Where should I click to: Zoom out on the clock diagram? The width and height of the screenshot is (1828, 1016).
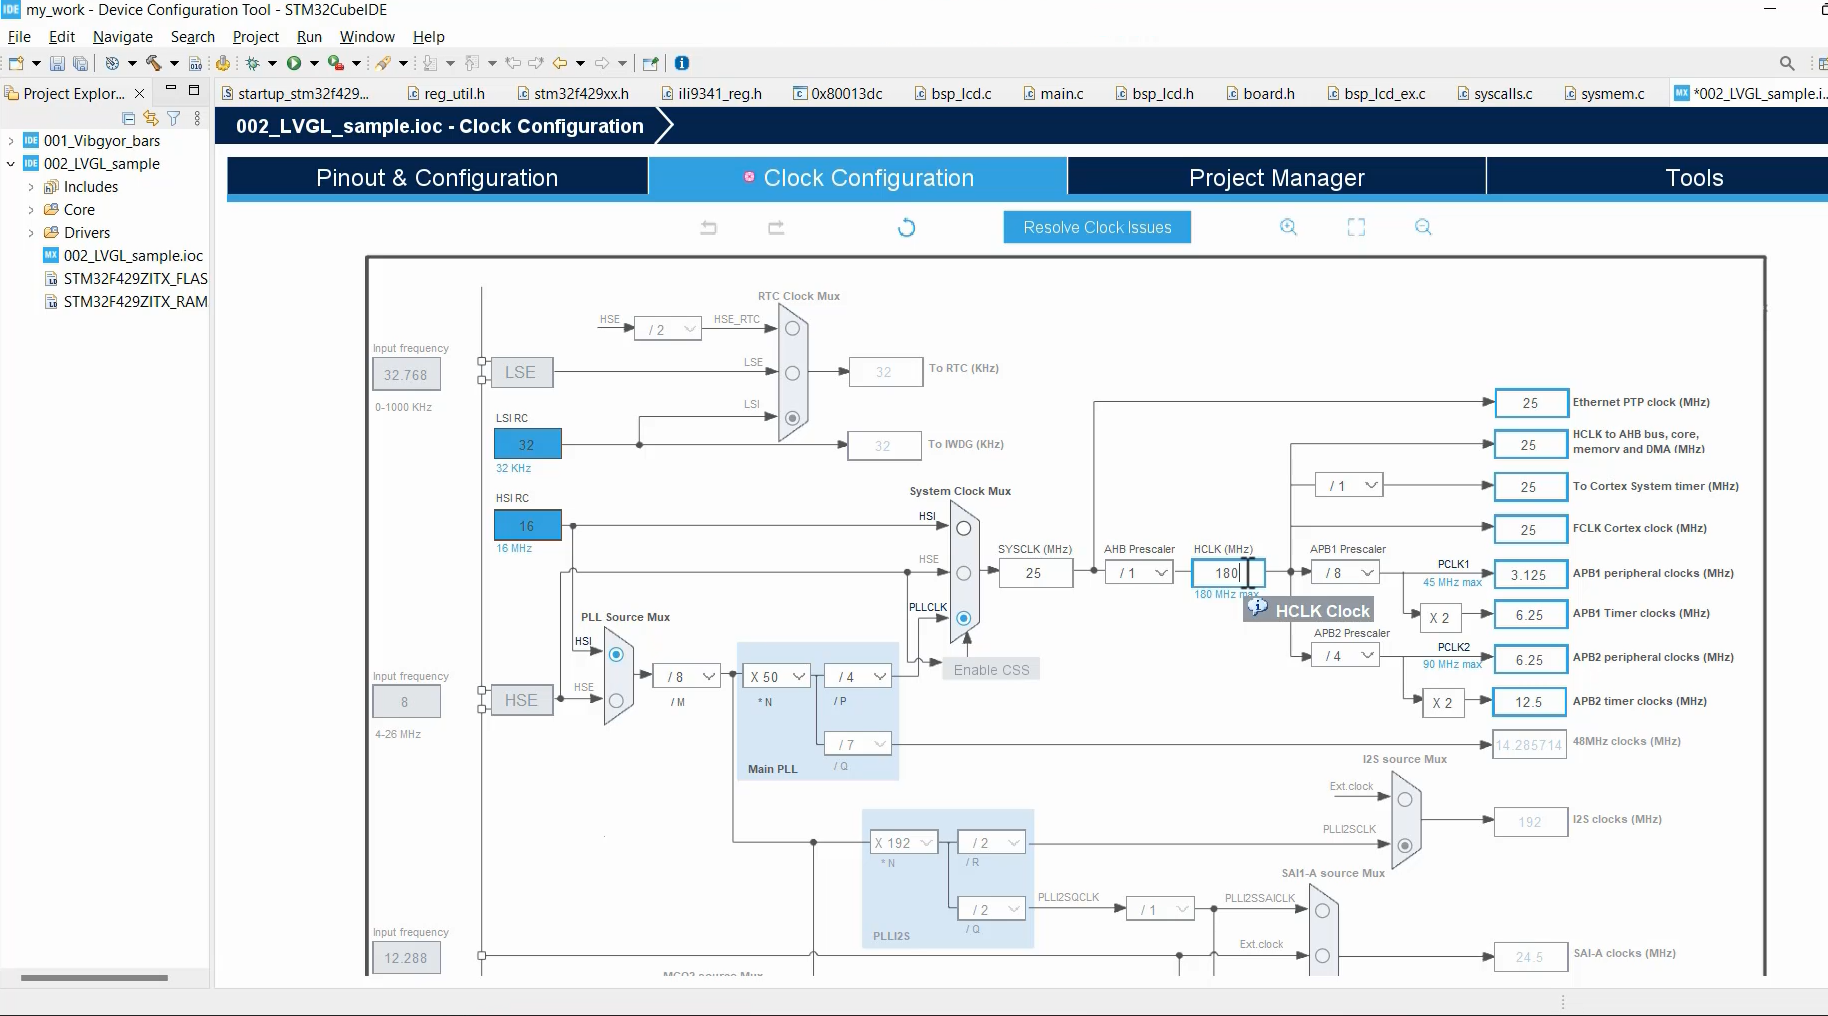[x=1423, y=227]
